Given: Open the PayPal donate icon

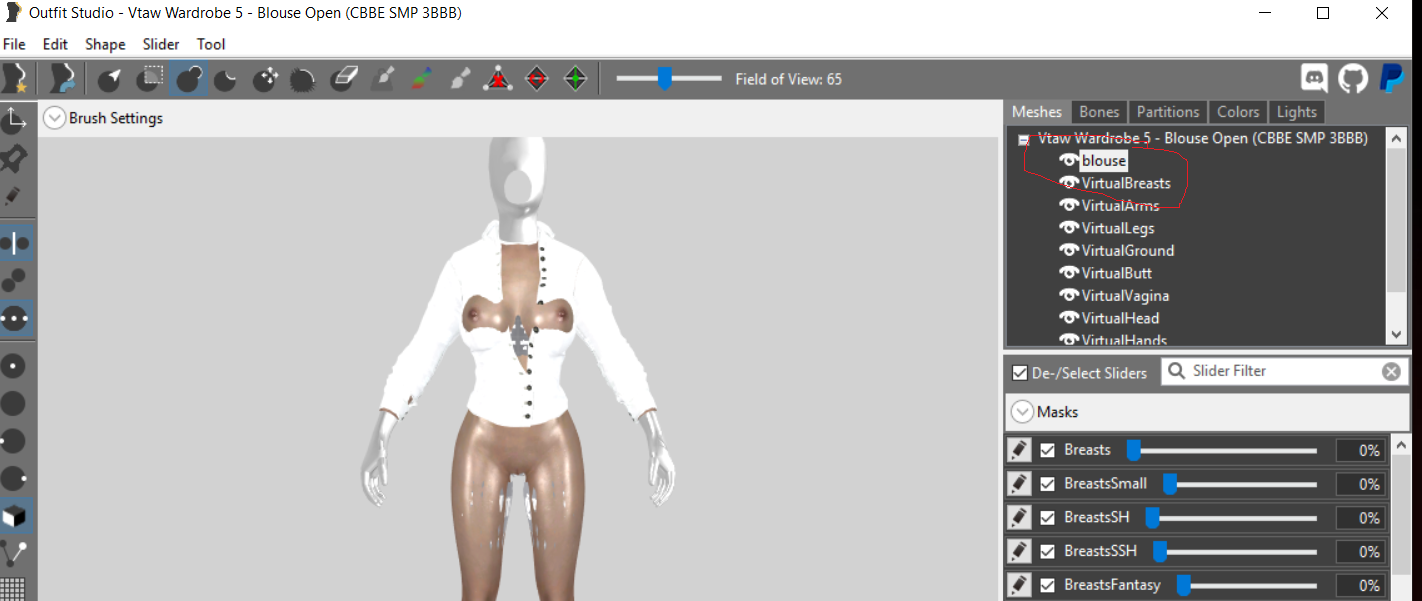Looking at the screenshot, I should 1391,78.
